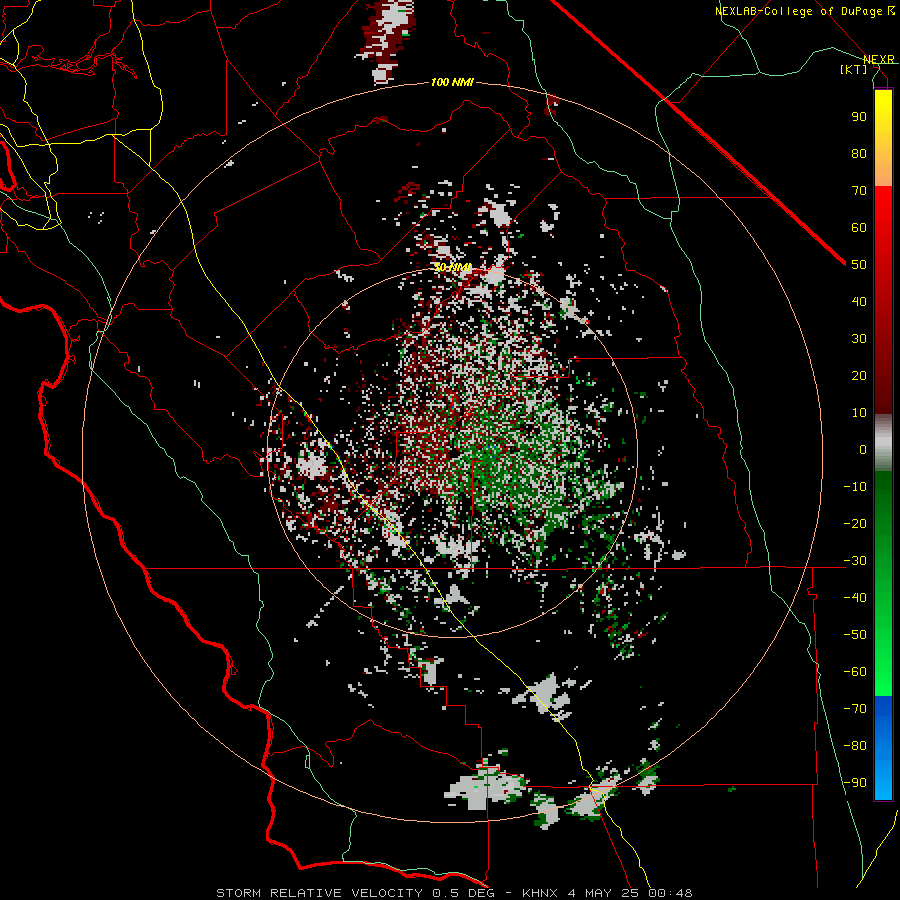The image size is (900, 900).
Task: Click the 80 value on velocity scale
Action: point(859,153)
